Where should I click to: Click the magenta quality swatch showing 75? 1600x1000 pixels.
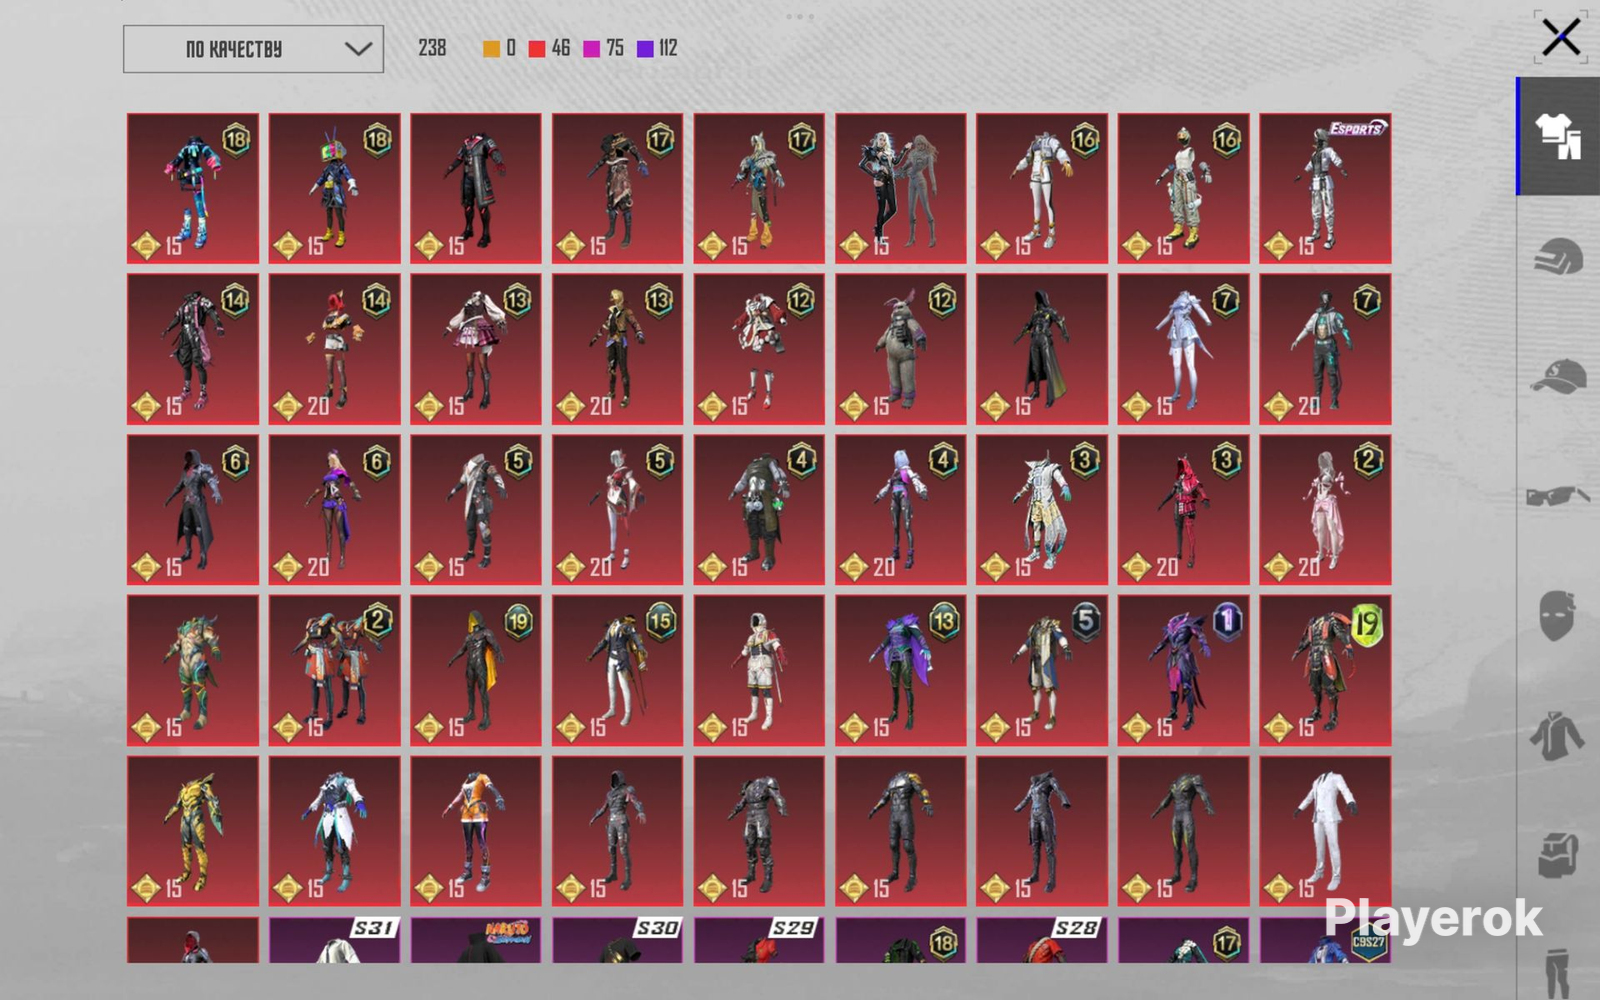point(591,49)
